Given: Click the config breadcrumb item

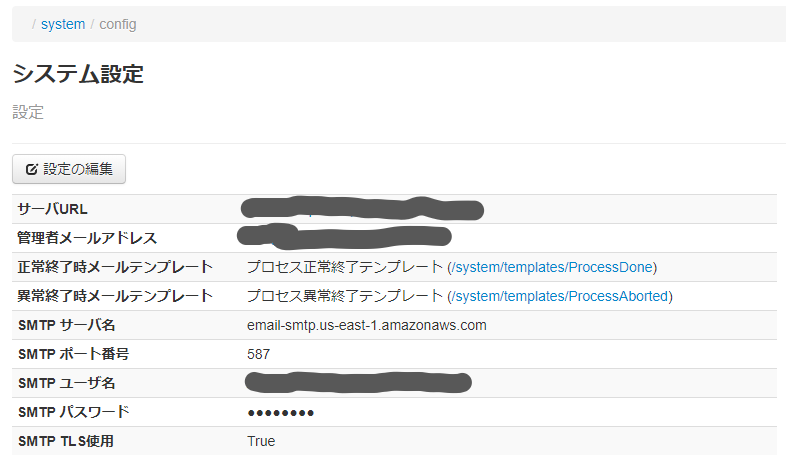Looking at the screenshot, I should click(118, 24).
